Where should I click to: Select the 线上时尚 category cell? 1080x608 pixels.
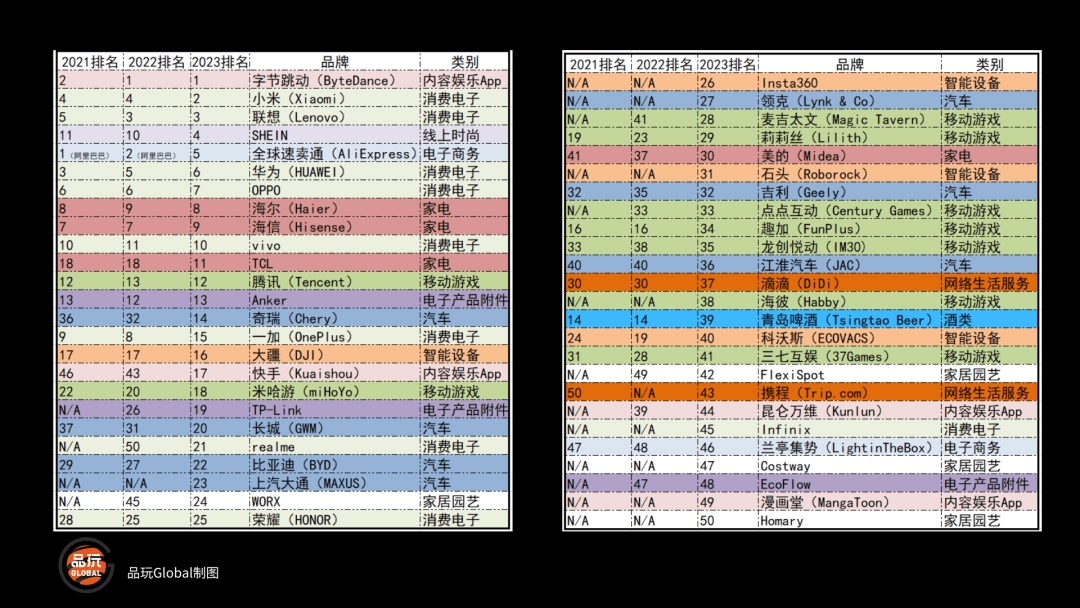pos(464,136)
